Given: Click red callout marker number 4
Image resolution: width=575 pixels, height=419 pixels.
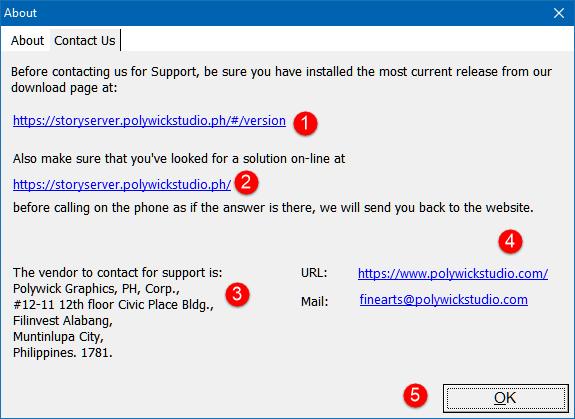Looking at the screenshot, I should [510, 242].
